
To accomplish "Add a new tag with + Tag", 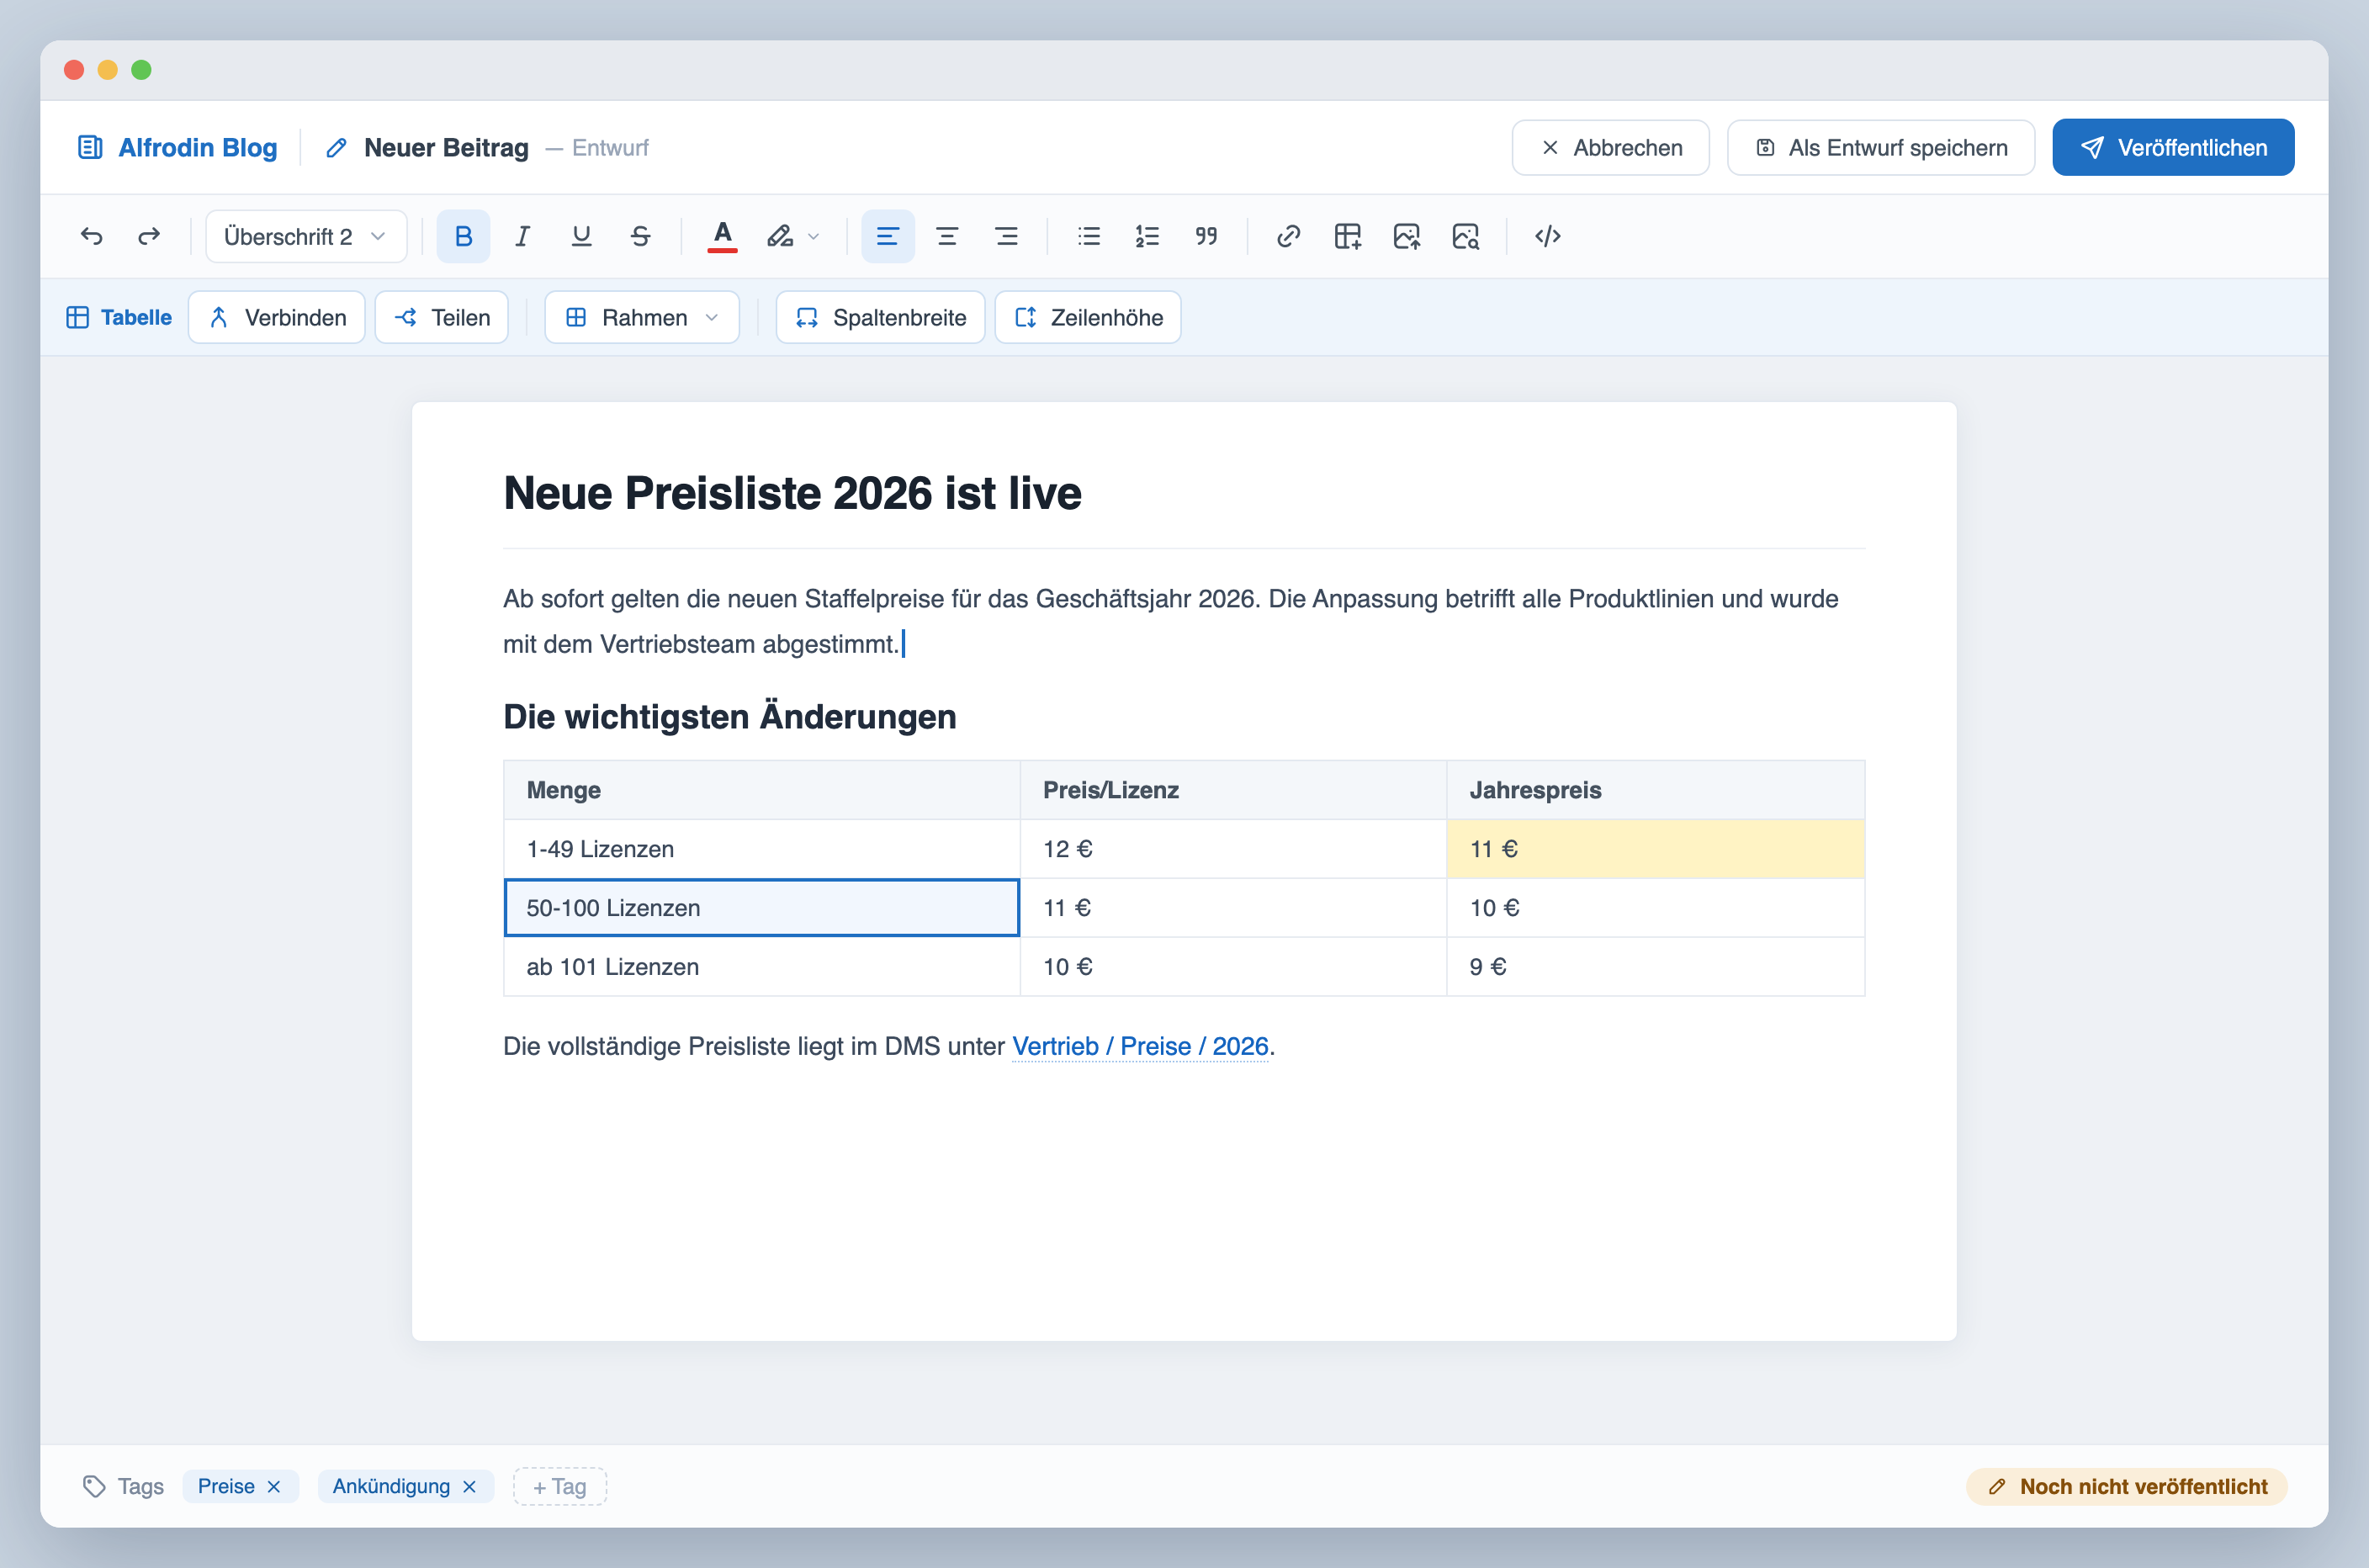I will point(560,1487).
